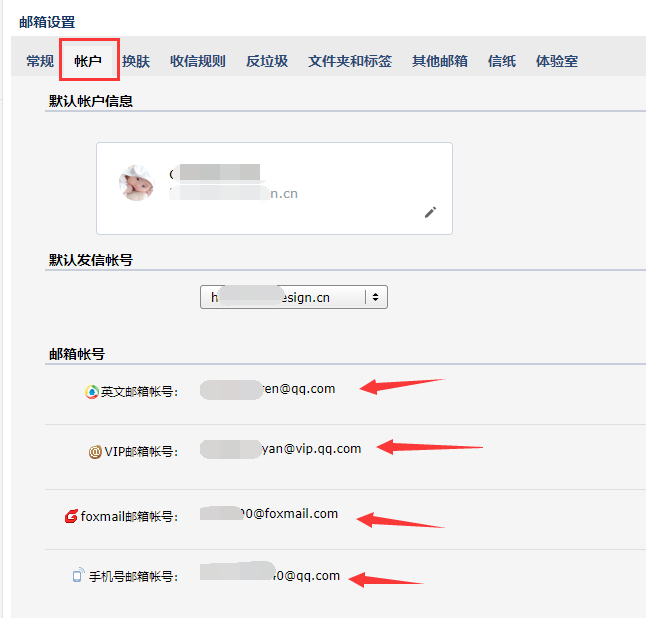Go to the 收信规则 tab
The image size is (646, 618).
(198, 61)
